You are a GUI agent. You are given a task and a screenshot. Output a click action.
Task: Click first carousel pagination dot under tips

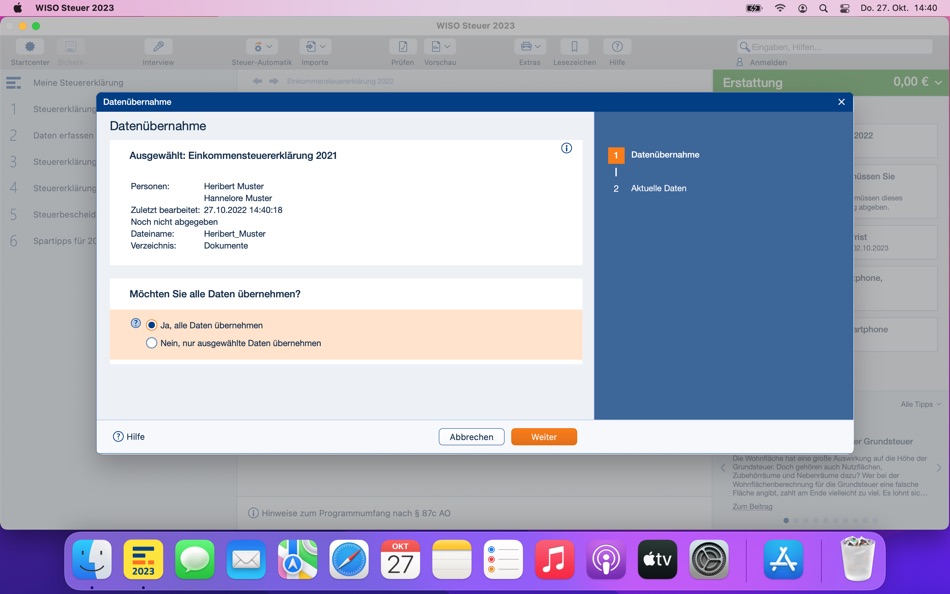pos(786,520)
